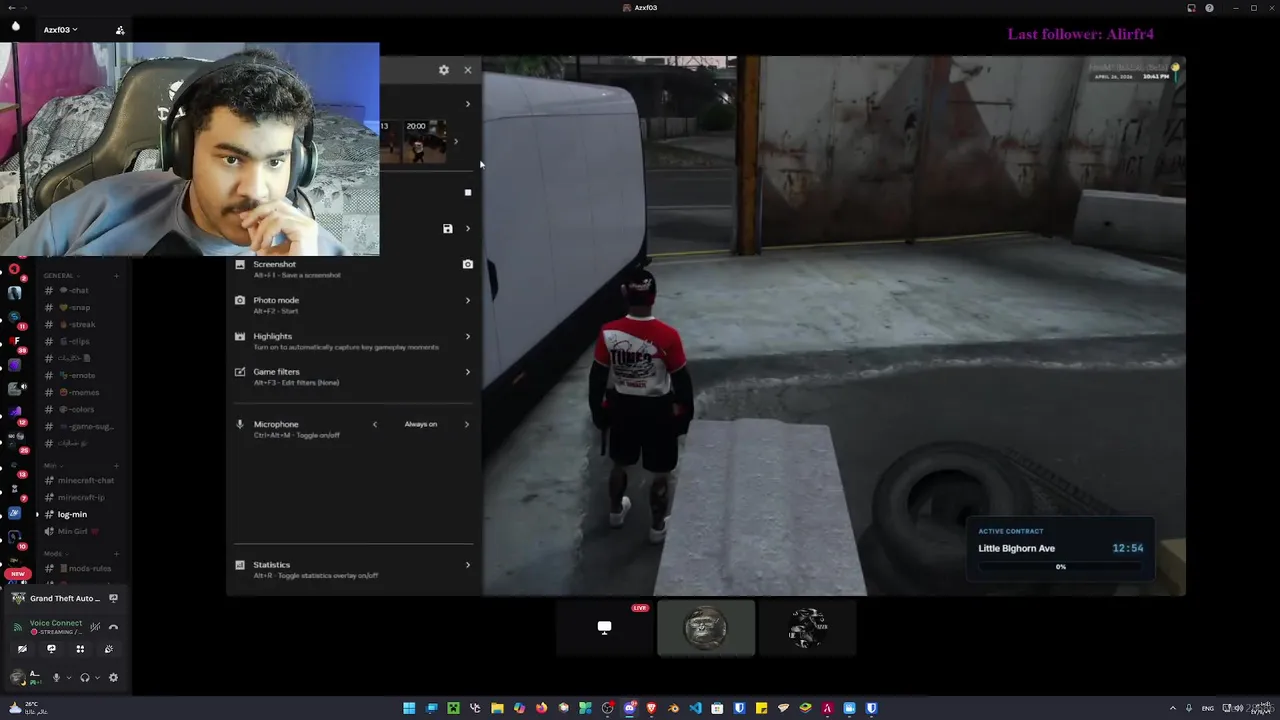The height and width of the screenshot is (720, 1280).
Task: Add a channel to GENERAL category
Action: [117, 275]
